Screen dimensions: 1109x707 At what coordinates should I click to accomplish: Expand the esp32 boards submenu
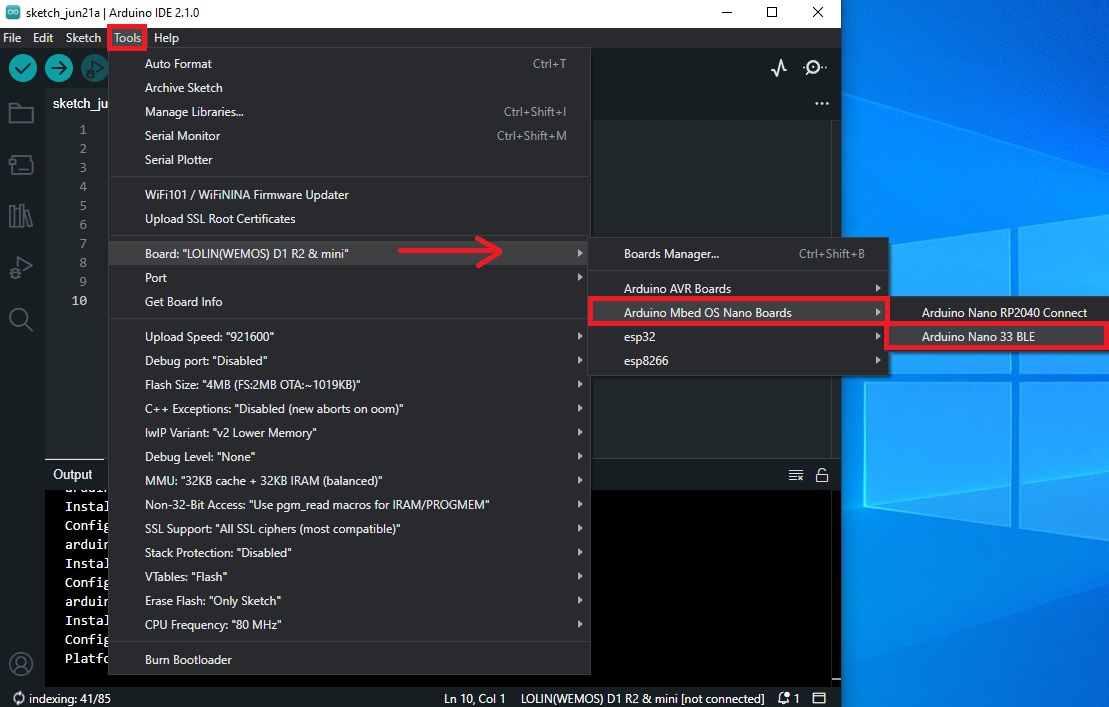738,337
